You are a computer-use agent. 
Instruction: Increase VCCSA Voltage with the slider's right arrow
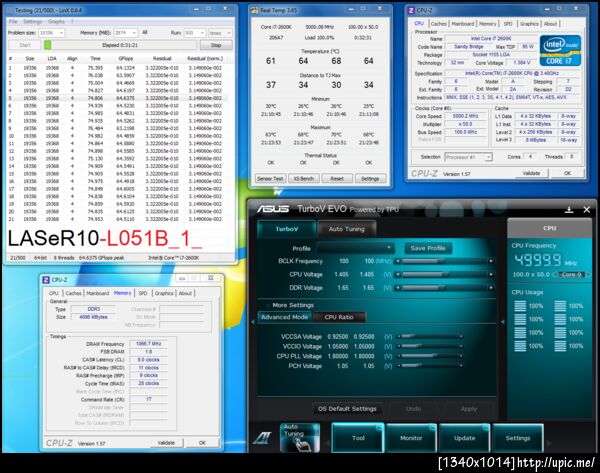[x=461, y=337]
